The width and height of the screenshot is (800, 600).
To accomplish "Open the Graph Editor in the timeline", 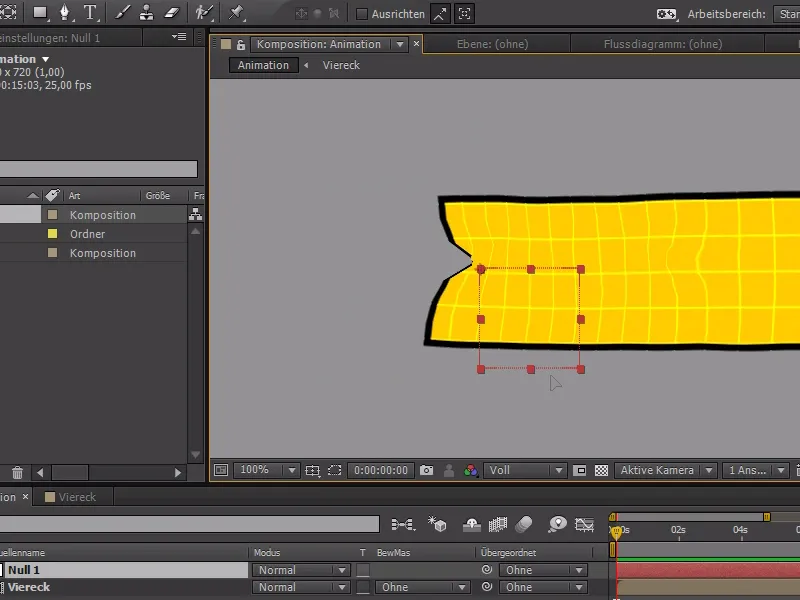I will pyautogui.click(x=585, y=524).
